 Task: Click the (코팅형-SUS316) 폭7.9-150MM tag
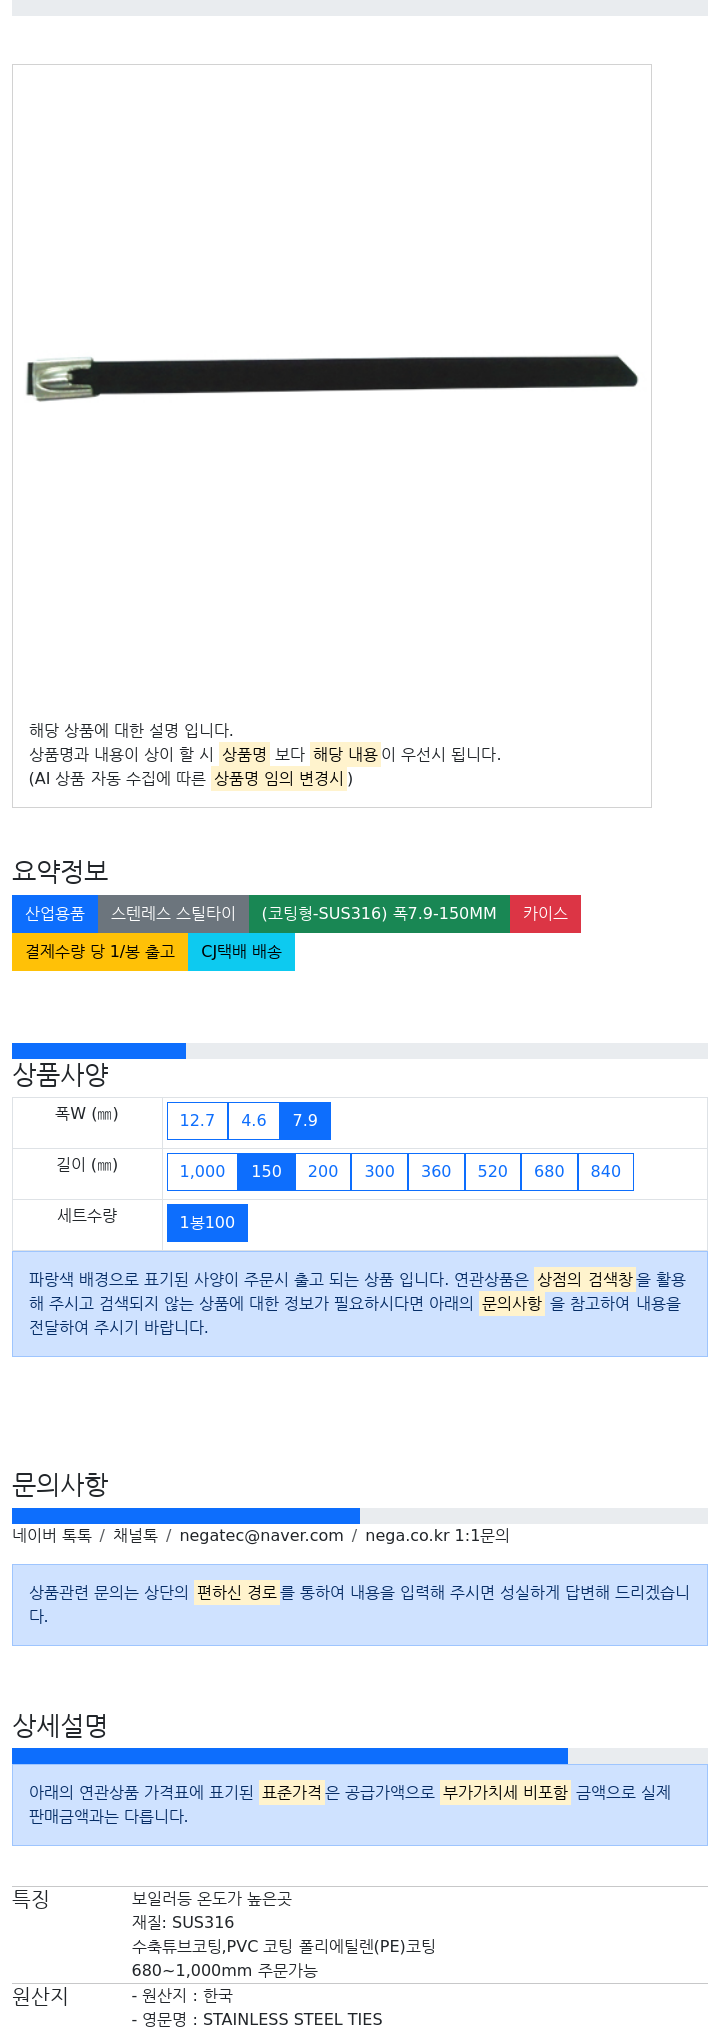(379, 914)
